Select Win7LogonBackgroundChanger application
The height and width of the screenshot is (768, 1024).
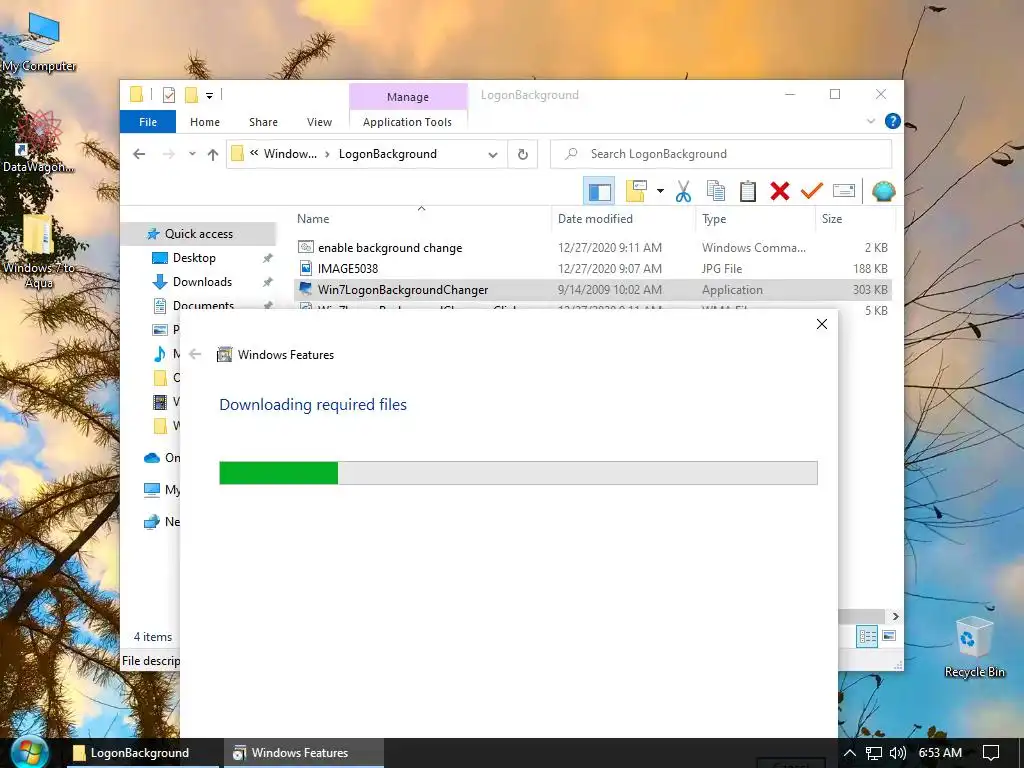point(592,289)
